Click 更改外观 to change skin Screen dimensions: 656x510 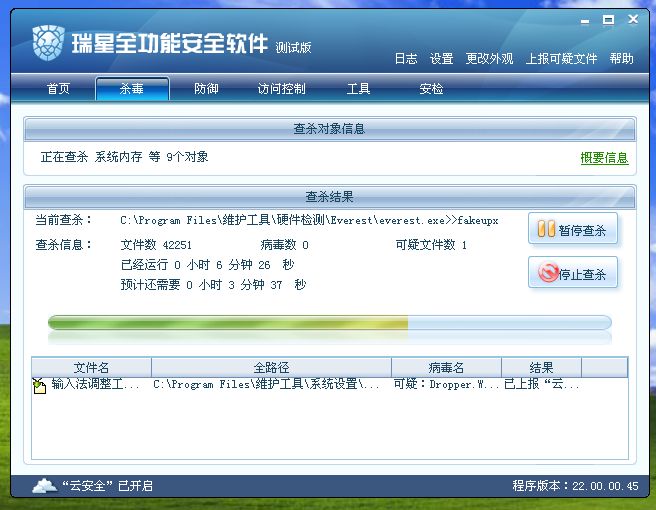[x=489, y=59]
